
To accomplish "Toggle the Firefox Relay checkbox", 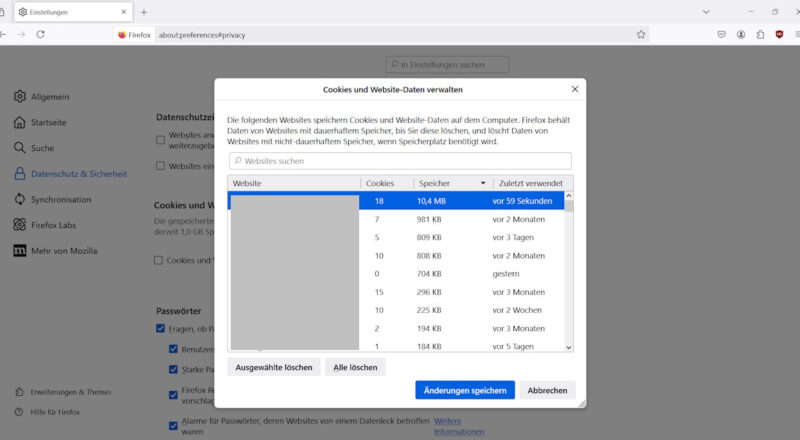I will [173, 395].
